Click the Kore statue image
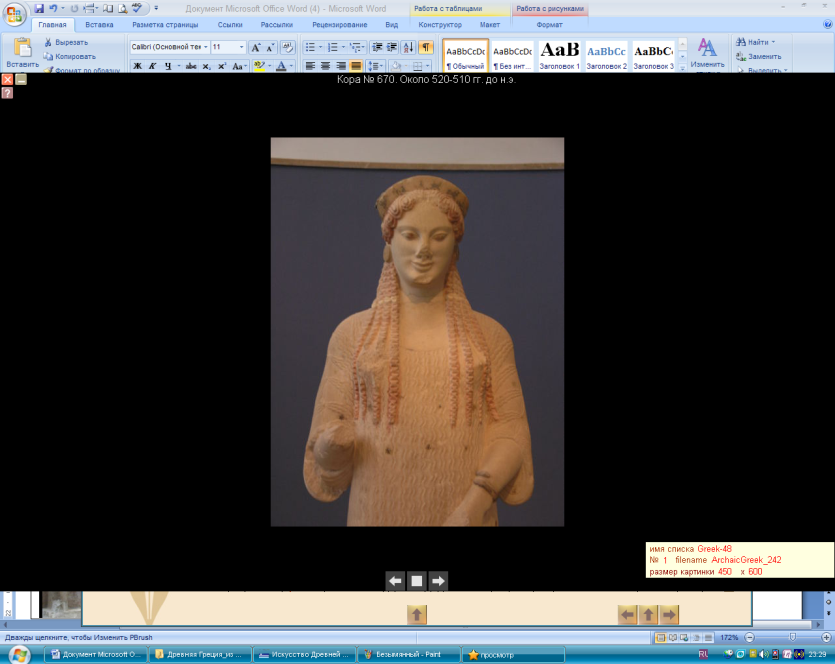Image resolution: width=835 pixels, height=664 pixels. (x=417, y=332)
